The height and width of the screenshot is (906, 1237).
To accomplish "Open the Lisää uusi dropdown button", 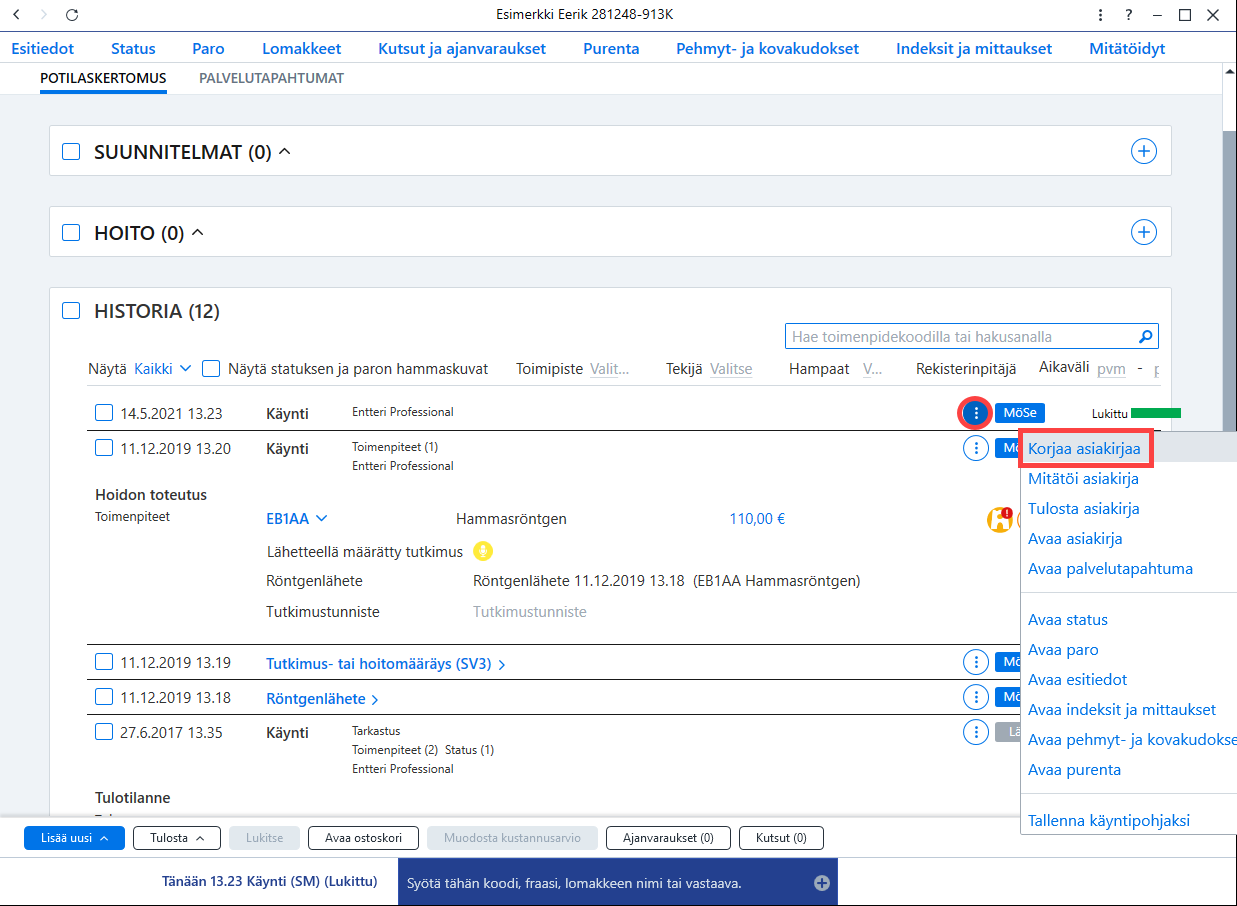I will [x=74, y=838].
